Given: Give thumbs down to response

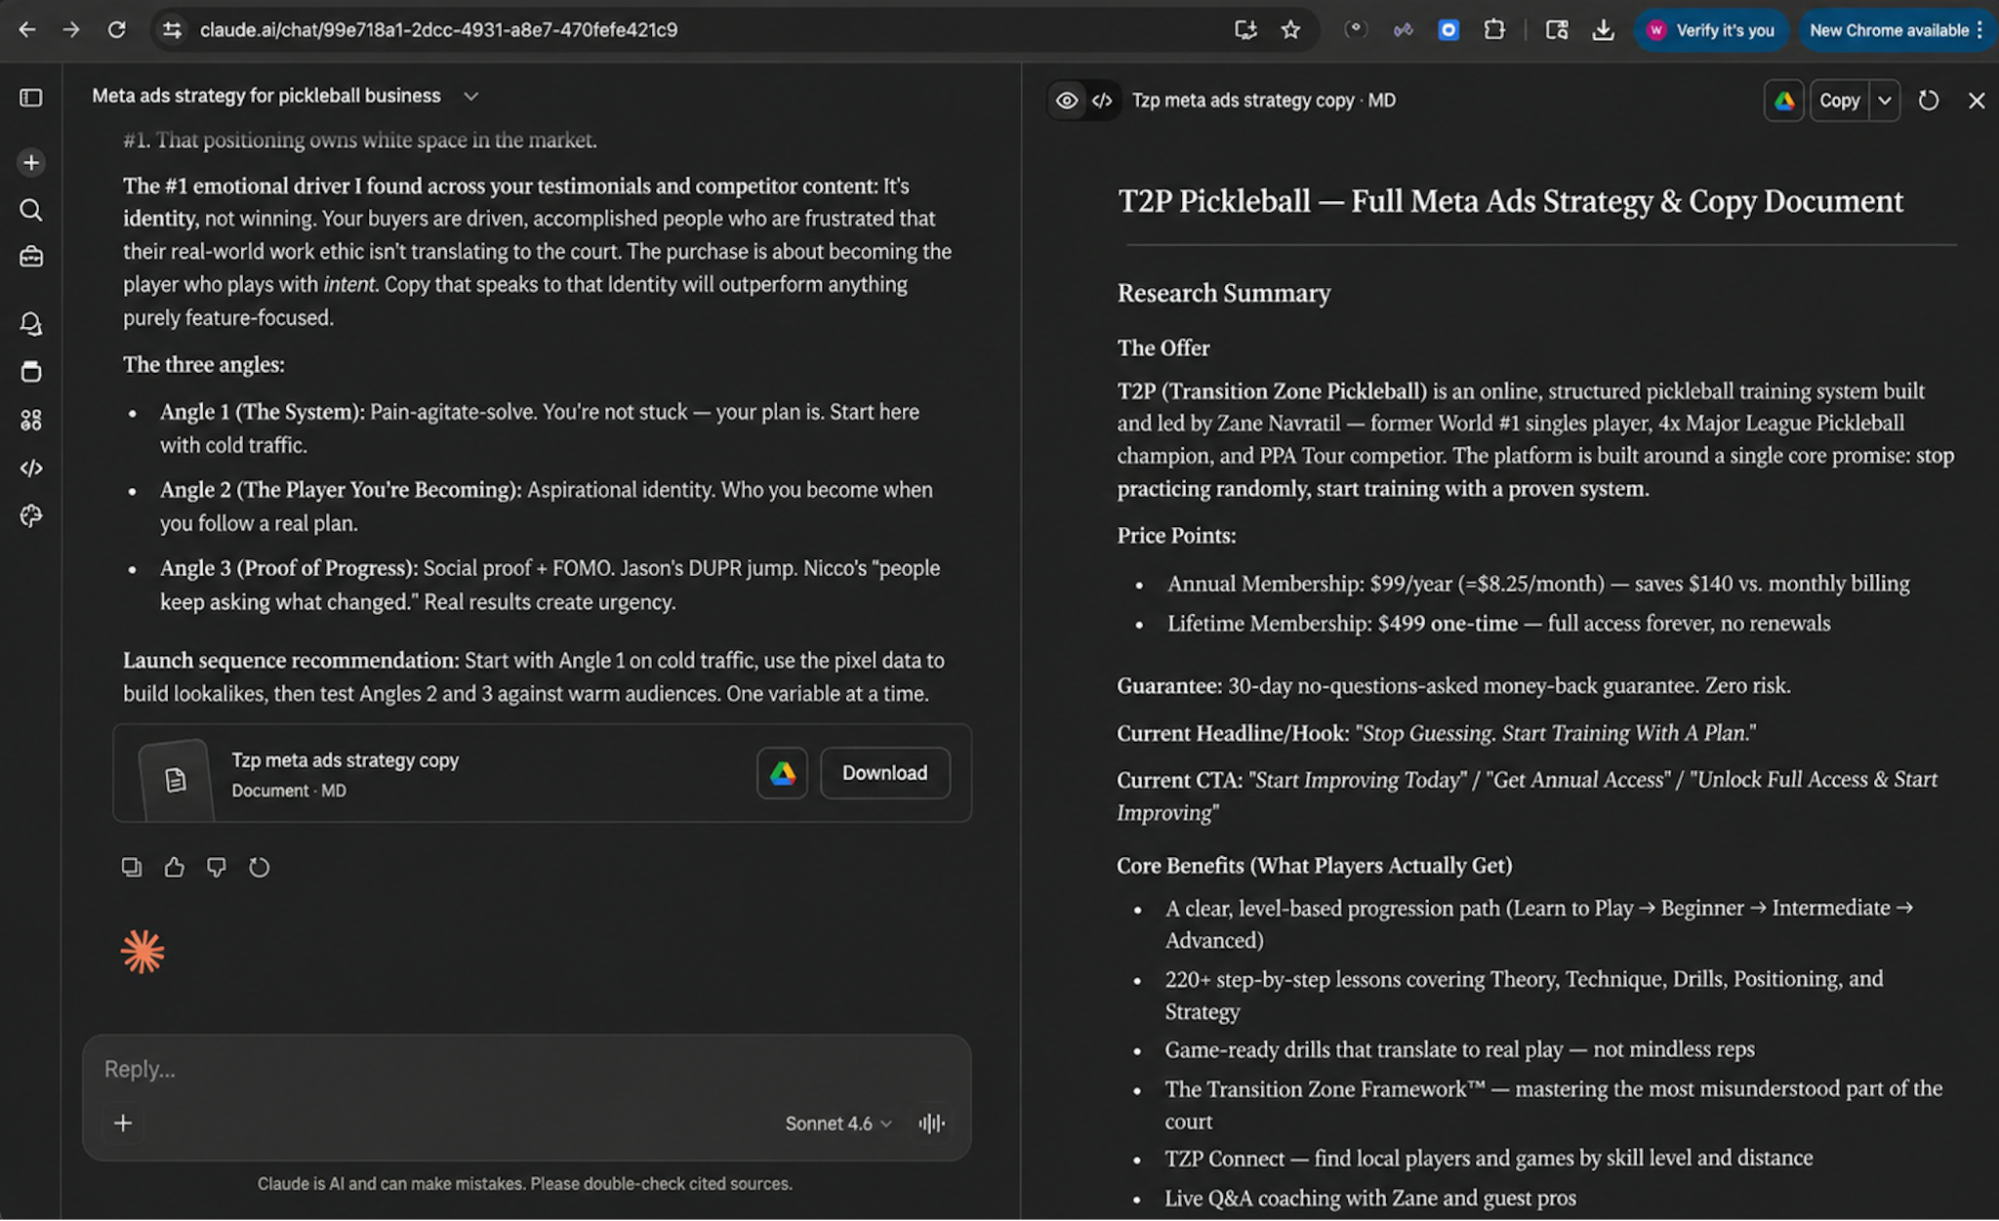Looking at the screenshot, I should click(x=216, y=867).
